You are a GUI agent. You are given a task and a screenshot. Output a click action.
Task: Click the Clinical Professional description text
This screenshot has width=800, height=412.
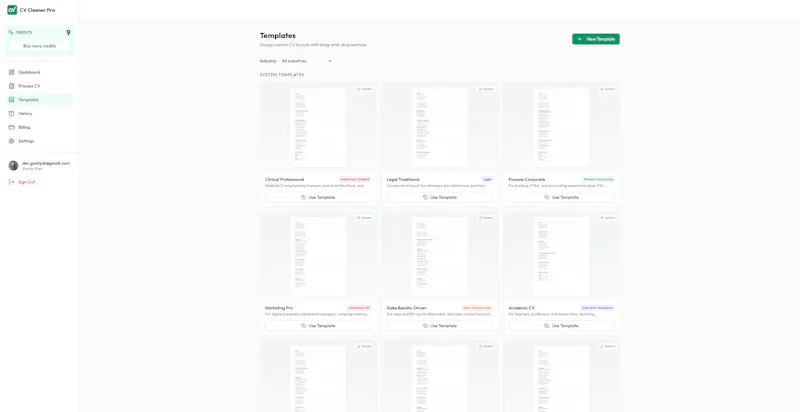pyautogui.click(x=316, y=186)
